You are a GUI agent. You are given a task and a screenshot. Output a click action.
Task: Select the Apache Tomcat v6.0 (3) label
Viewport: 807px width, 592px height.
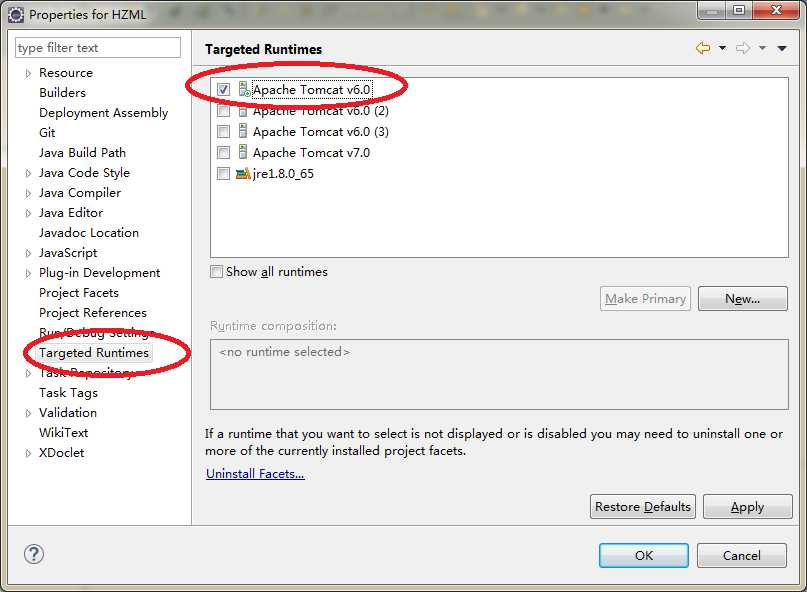(321, 132)
